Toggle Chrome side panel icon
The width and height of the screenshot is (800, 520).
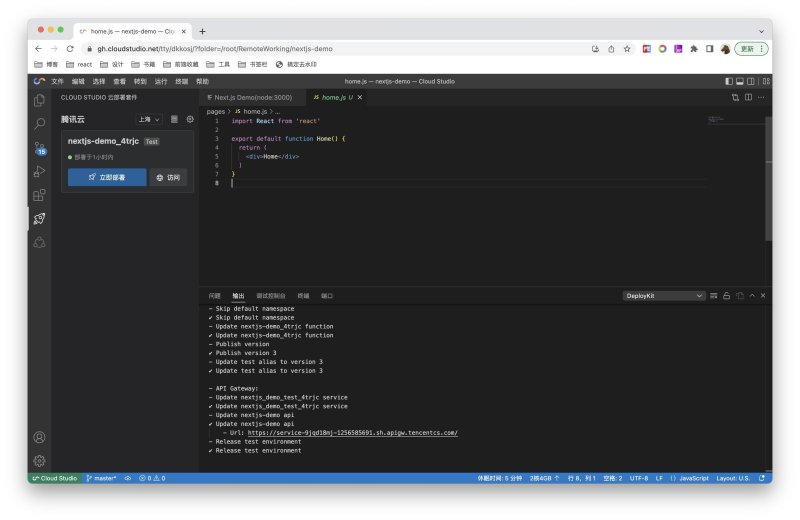(x=709, y=49)
